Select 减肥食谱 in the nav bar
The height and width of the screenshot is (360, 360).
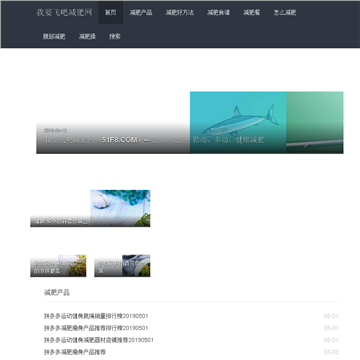tap(218, 13)
